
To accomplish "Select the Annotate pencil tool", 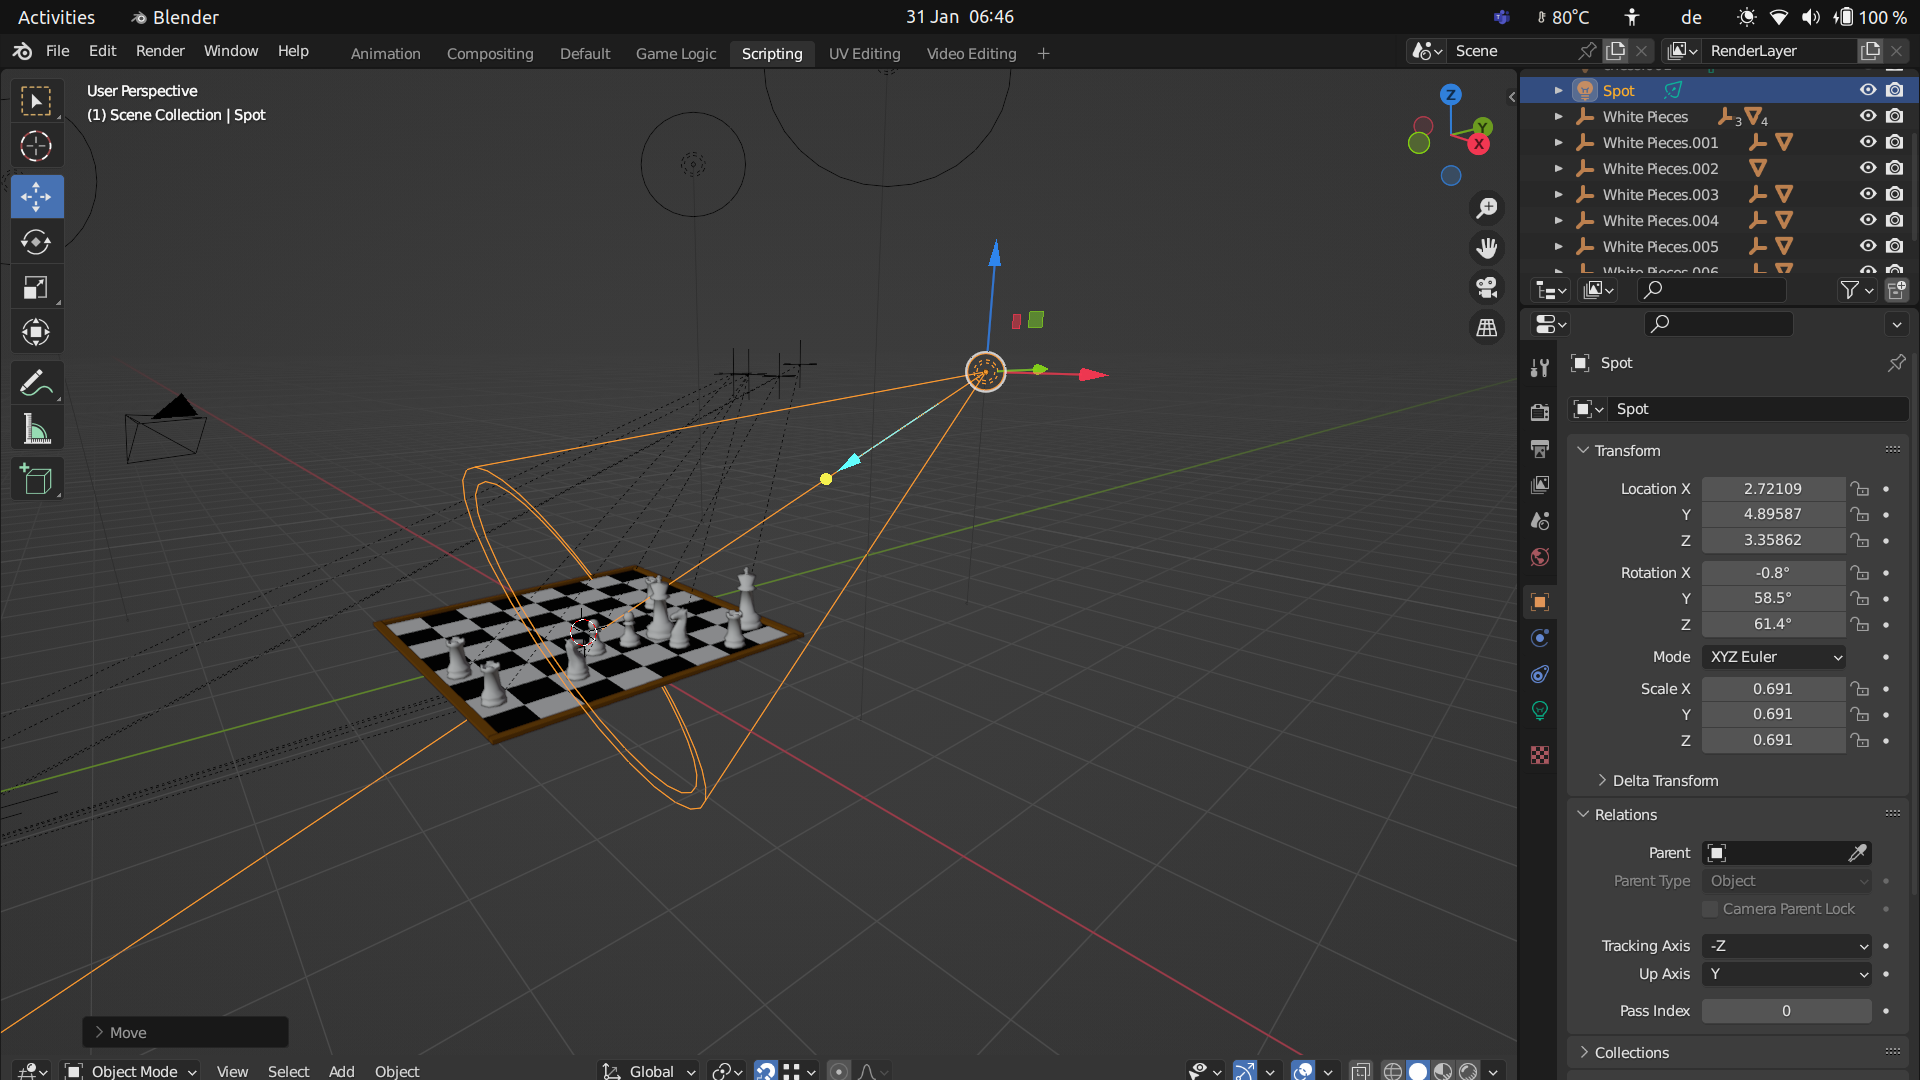I will 36,383.
